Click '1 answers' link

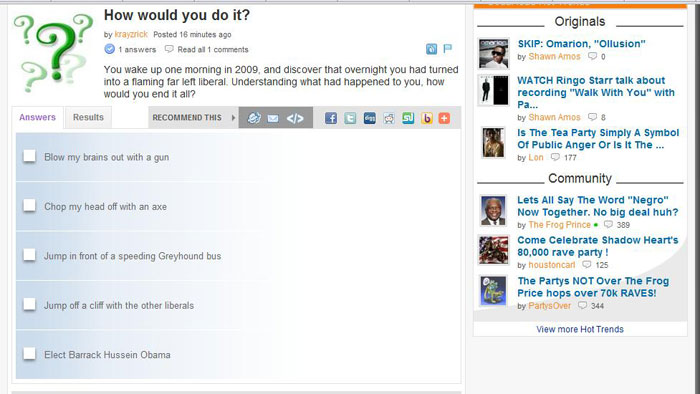pos(137,50)
